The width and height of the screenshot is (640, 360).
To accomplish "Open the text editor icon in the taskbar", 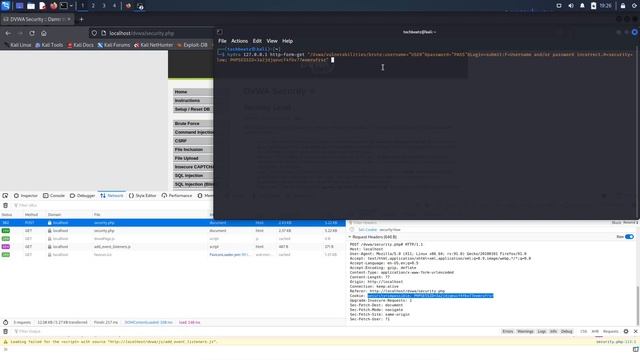I will point(42,6).
